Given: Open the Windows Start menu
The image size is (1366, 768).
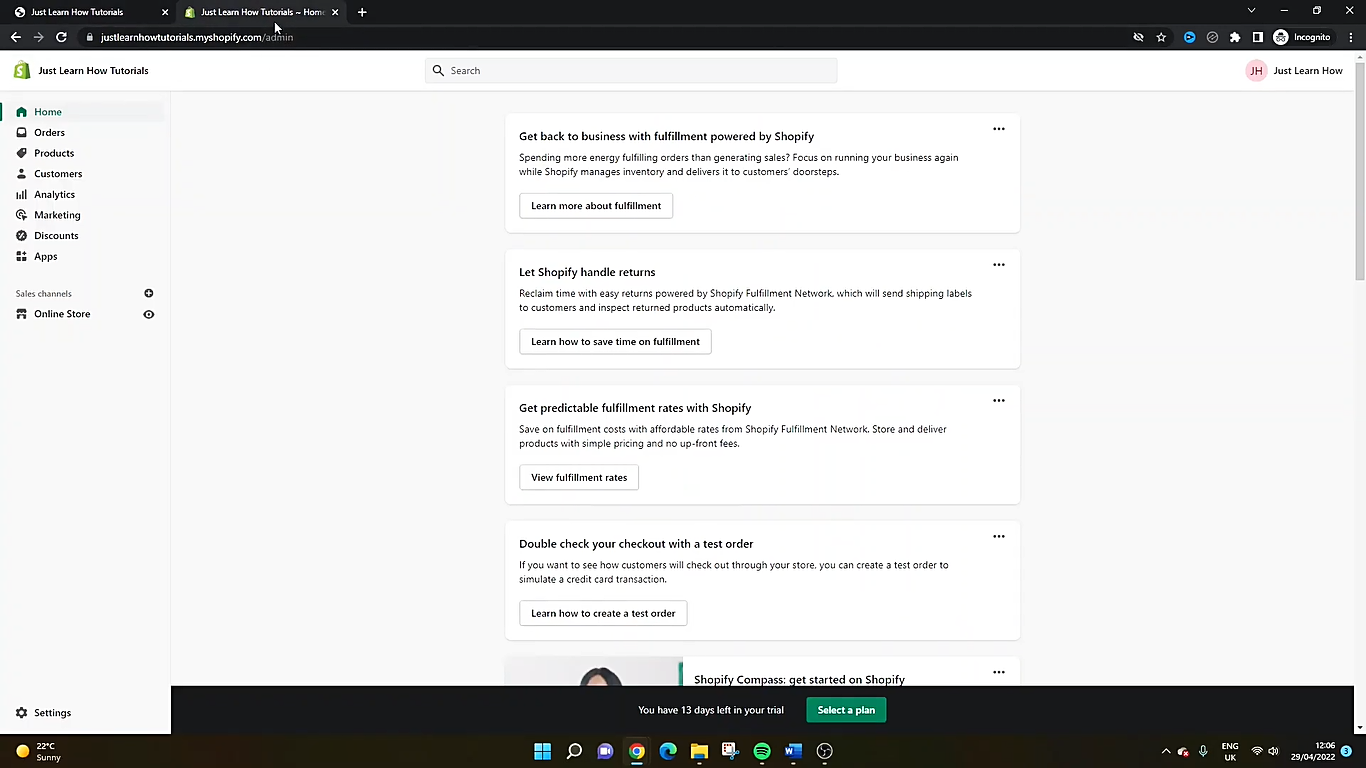Looking at the screenshot, I should (542, 751).
